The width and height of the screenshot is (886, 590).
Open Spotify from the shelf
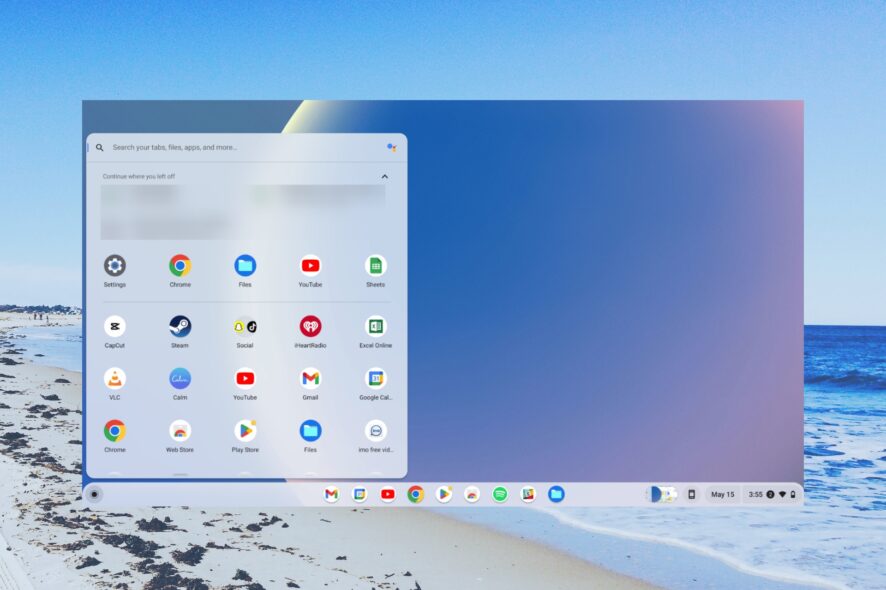click(500, 494)
